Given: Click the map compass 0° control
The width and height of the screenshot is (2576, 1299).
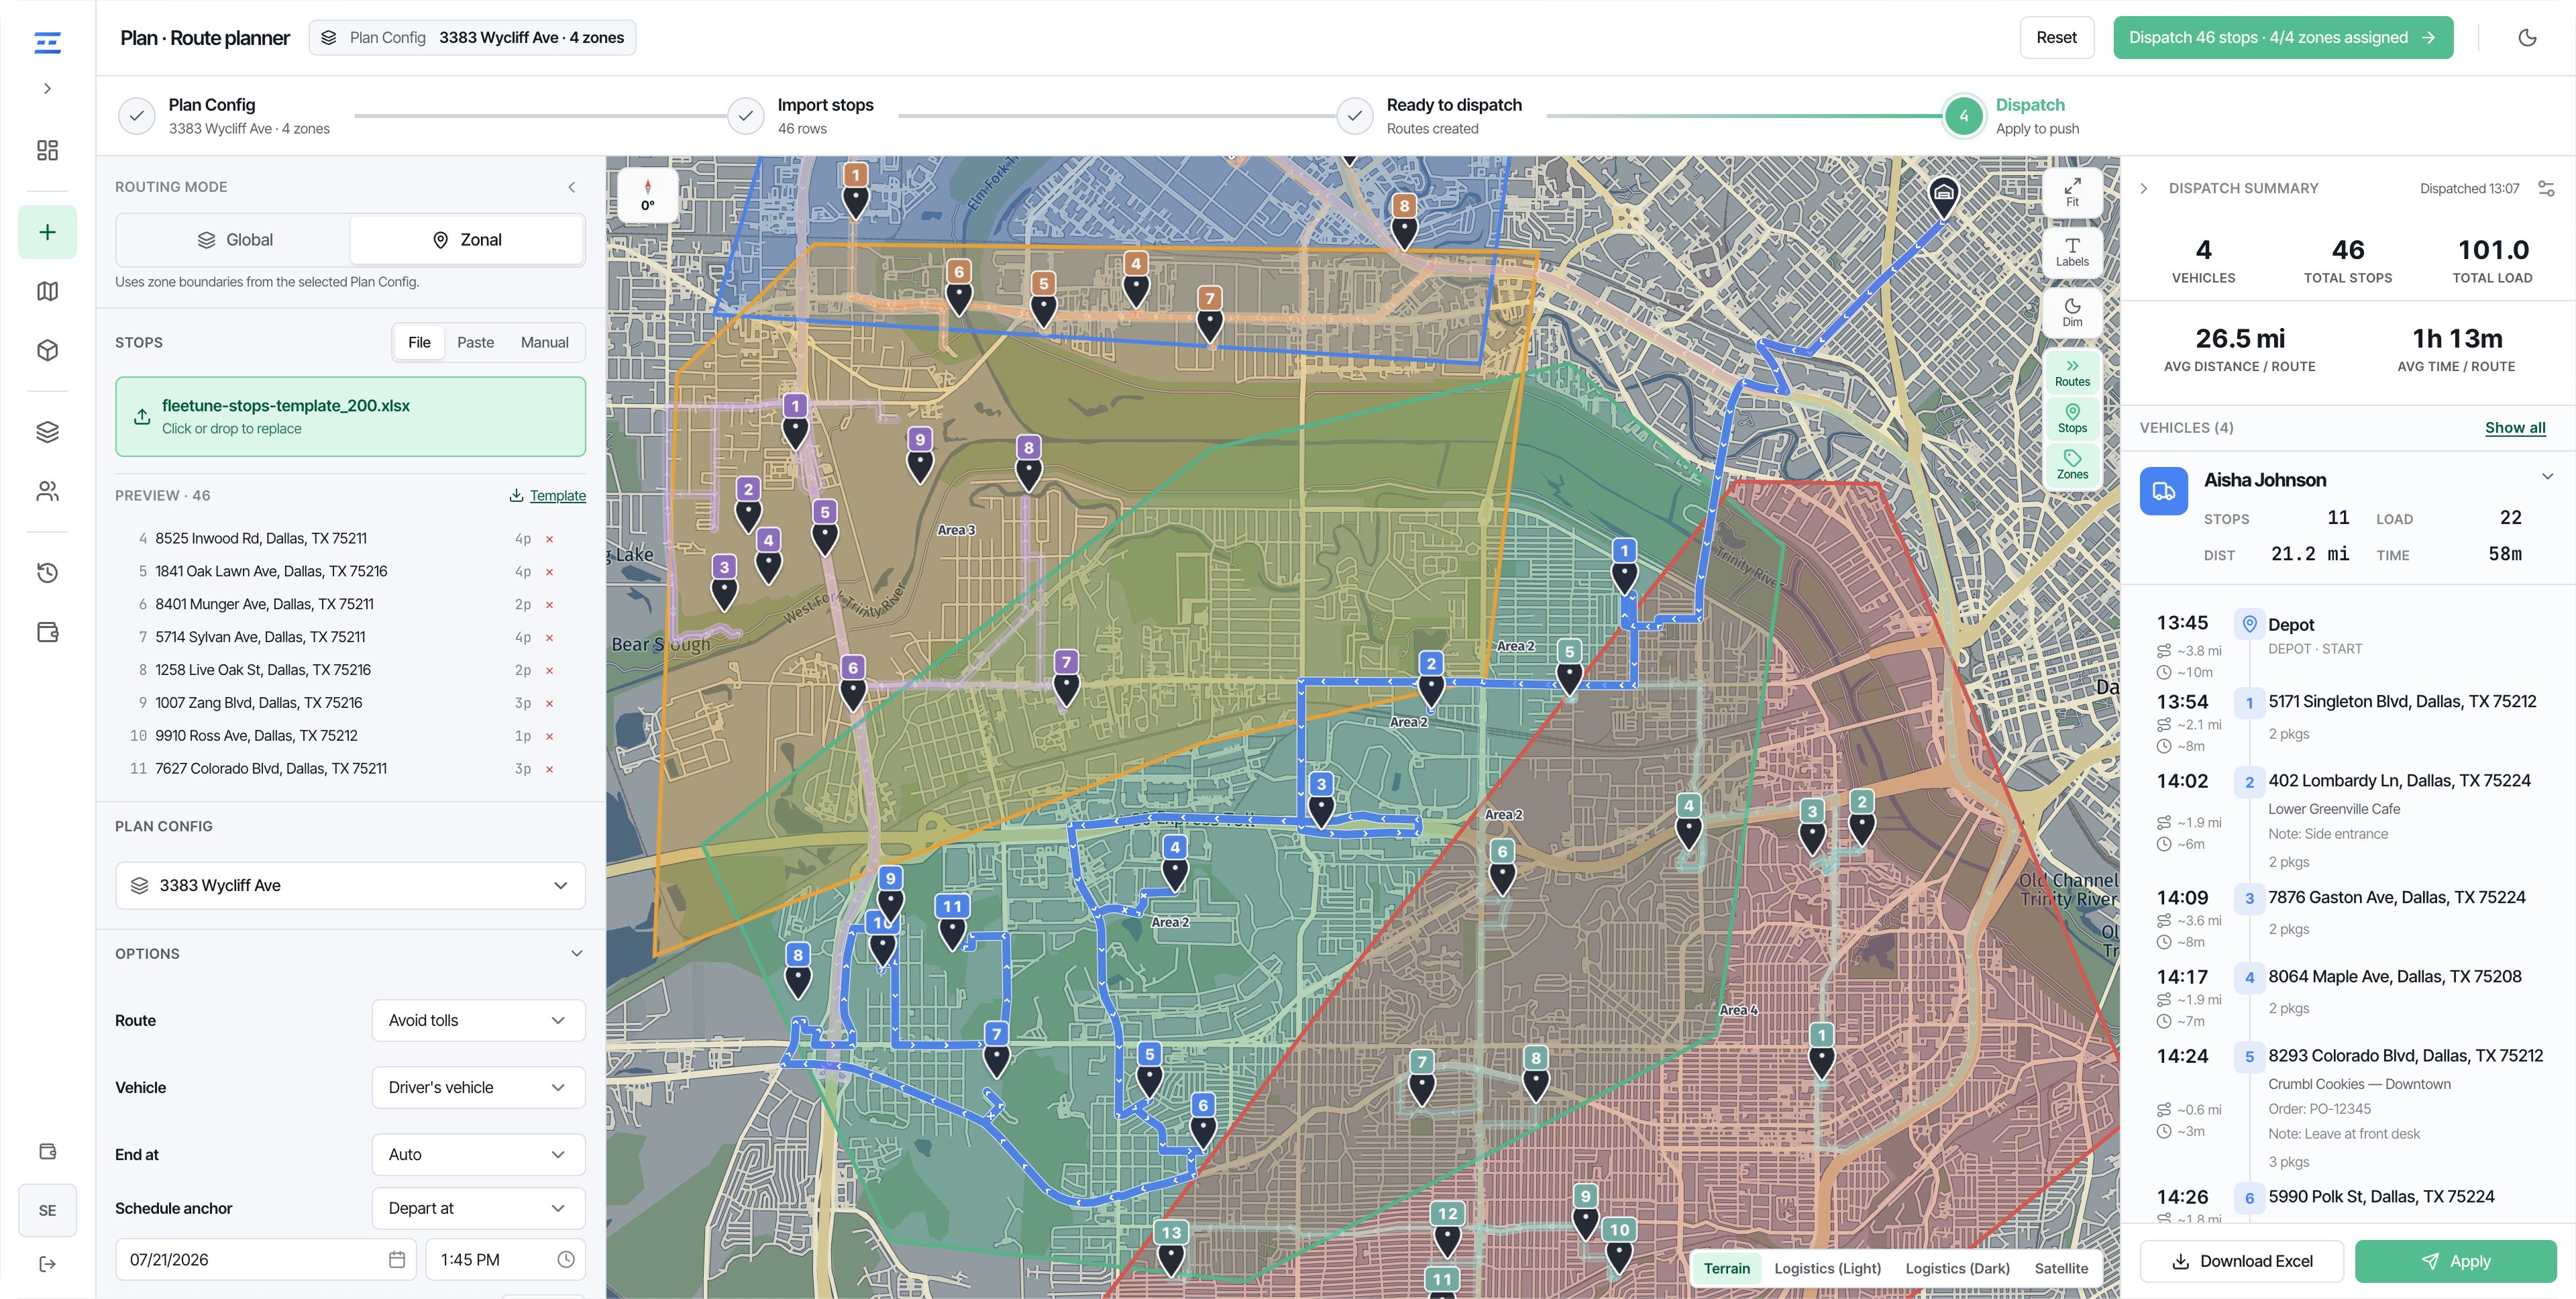Looking at the screenshot, I should pos(648,196).
